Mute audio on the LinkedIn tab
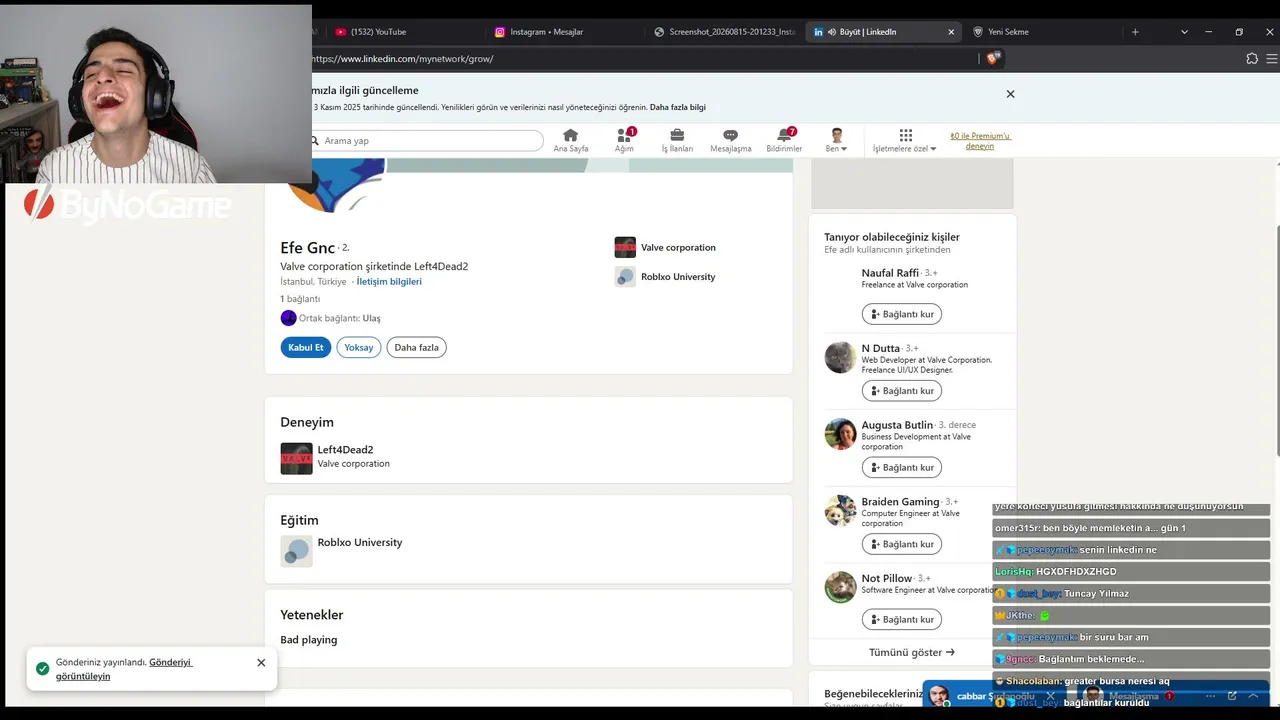 coord(832,32)
